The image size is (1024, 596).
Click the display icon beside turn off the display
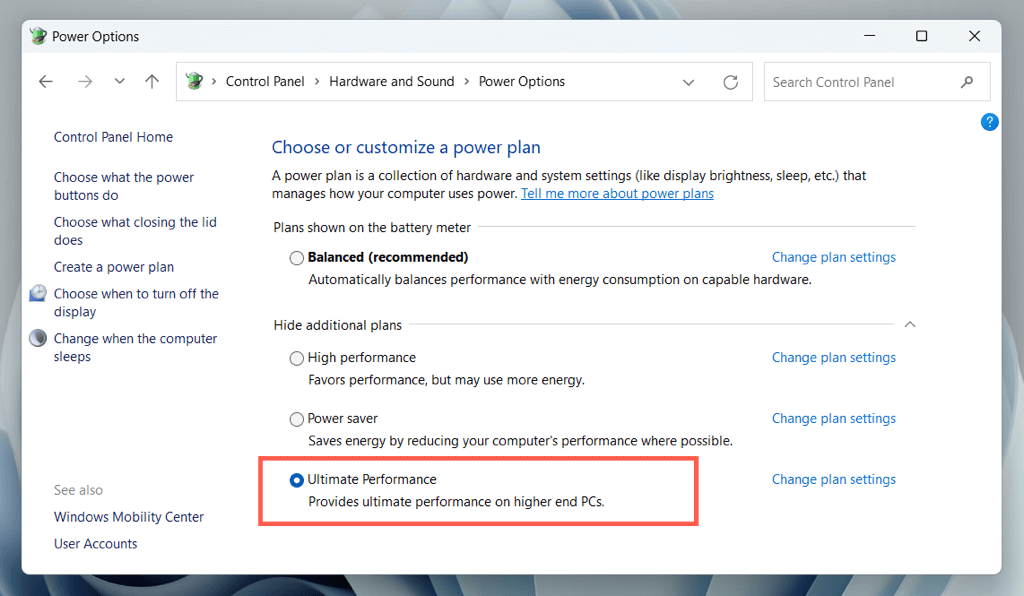(38, 293)
